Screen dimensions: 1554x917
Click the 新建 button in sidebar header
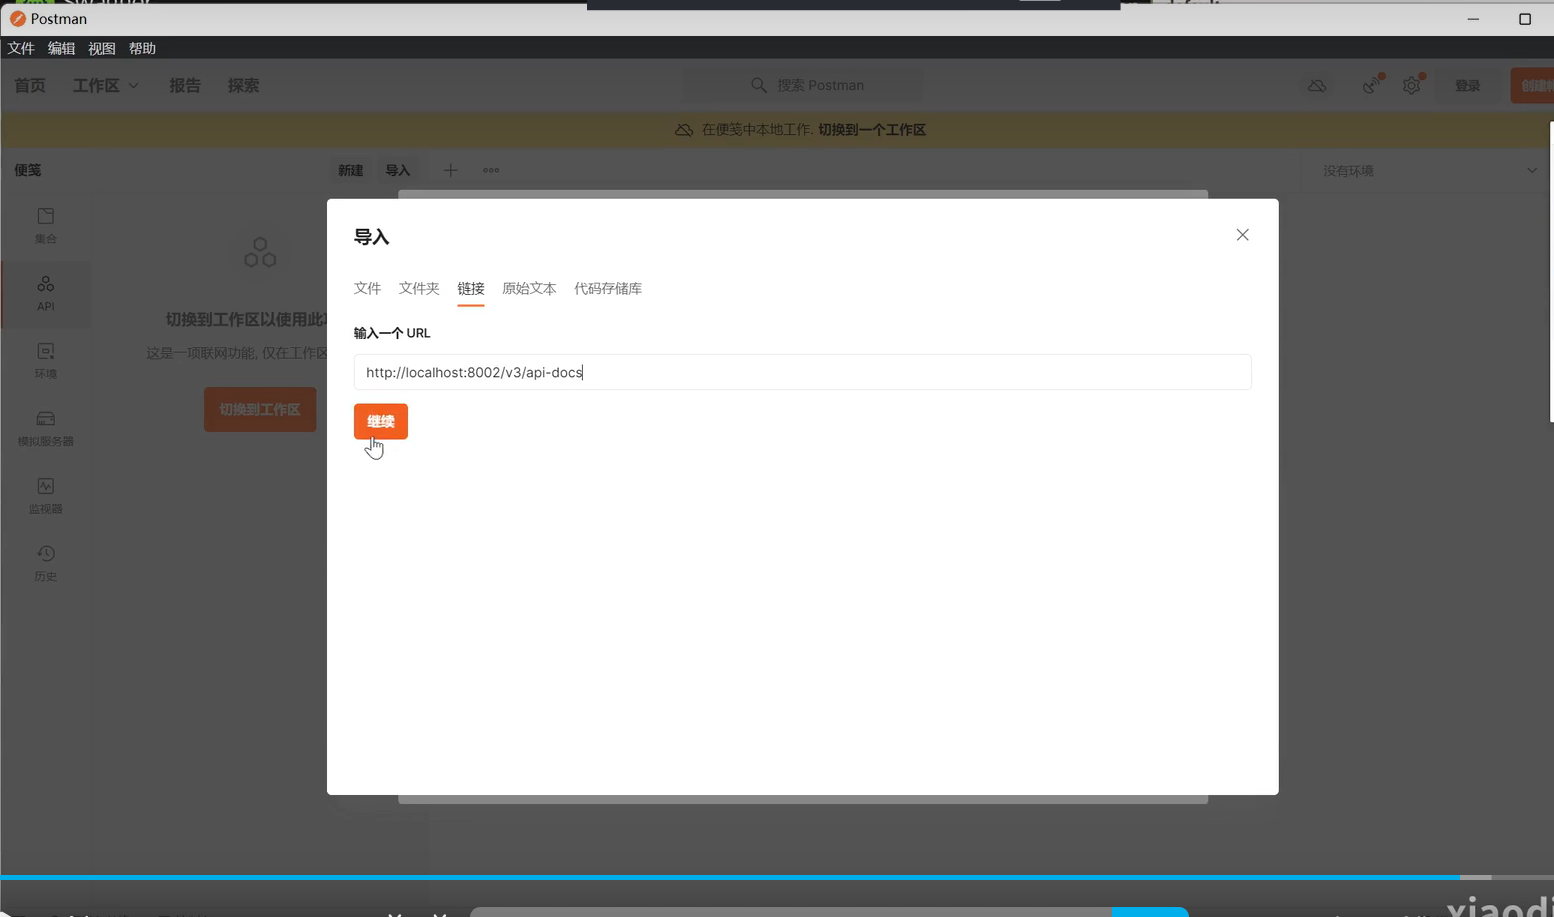point(350,170)
